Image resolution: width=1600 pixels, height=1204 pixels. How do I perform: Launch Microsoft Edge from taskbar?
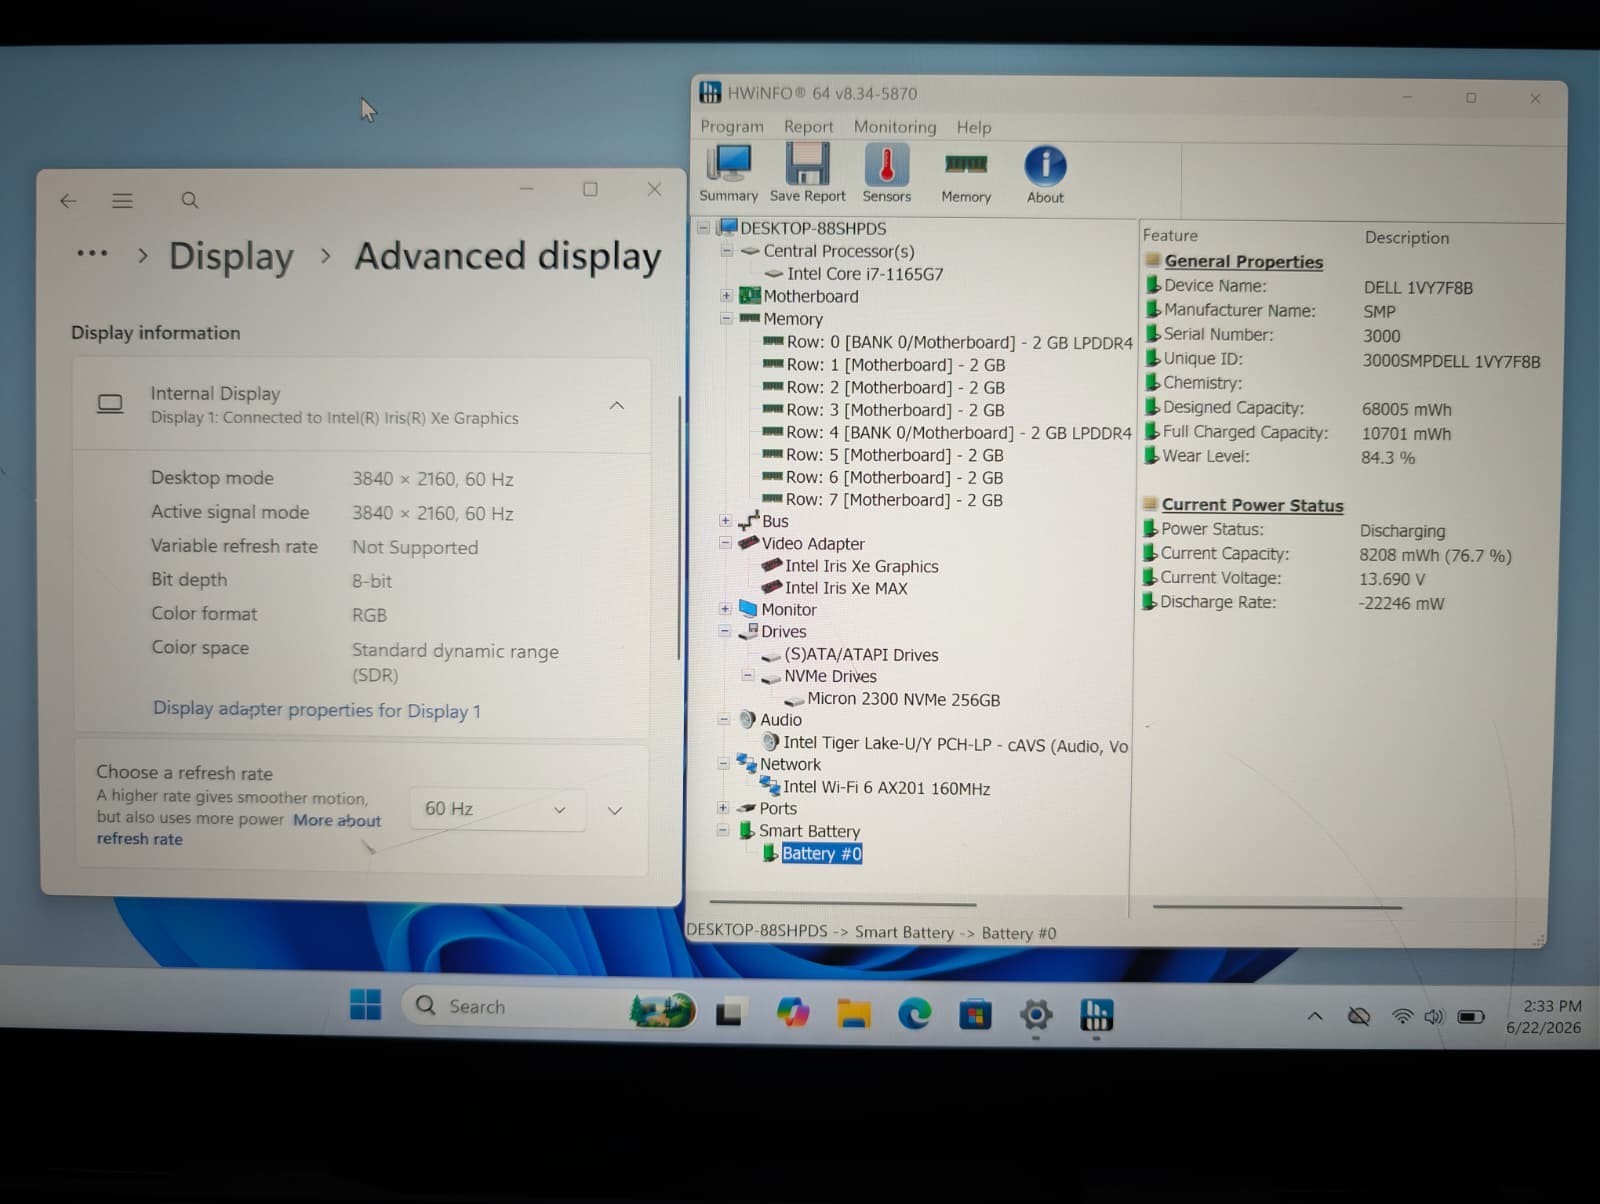pyautogui.click(x=914, y=1015)
